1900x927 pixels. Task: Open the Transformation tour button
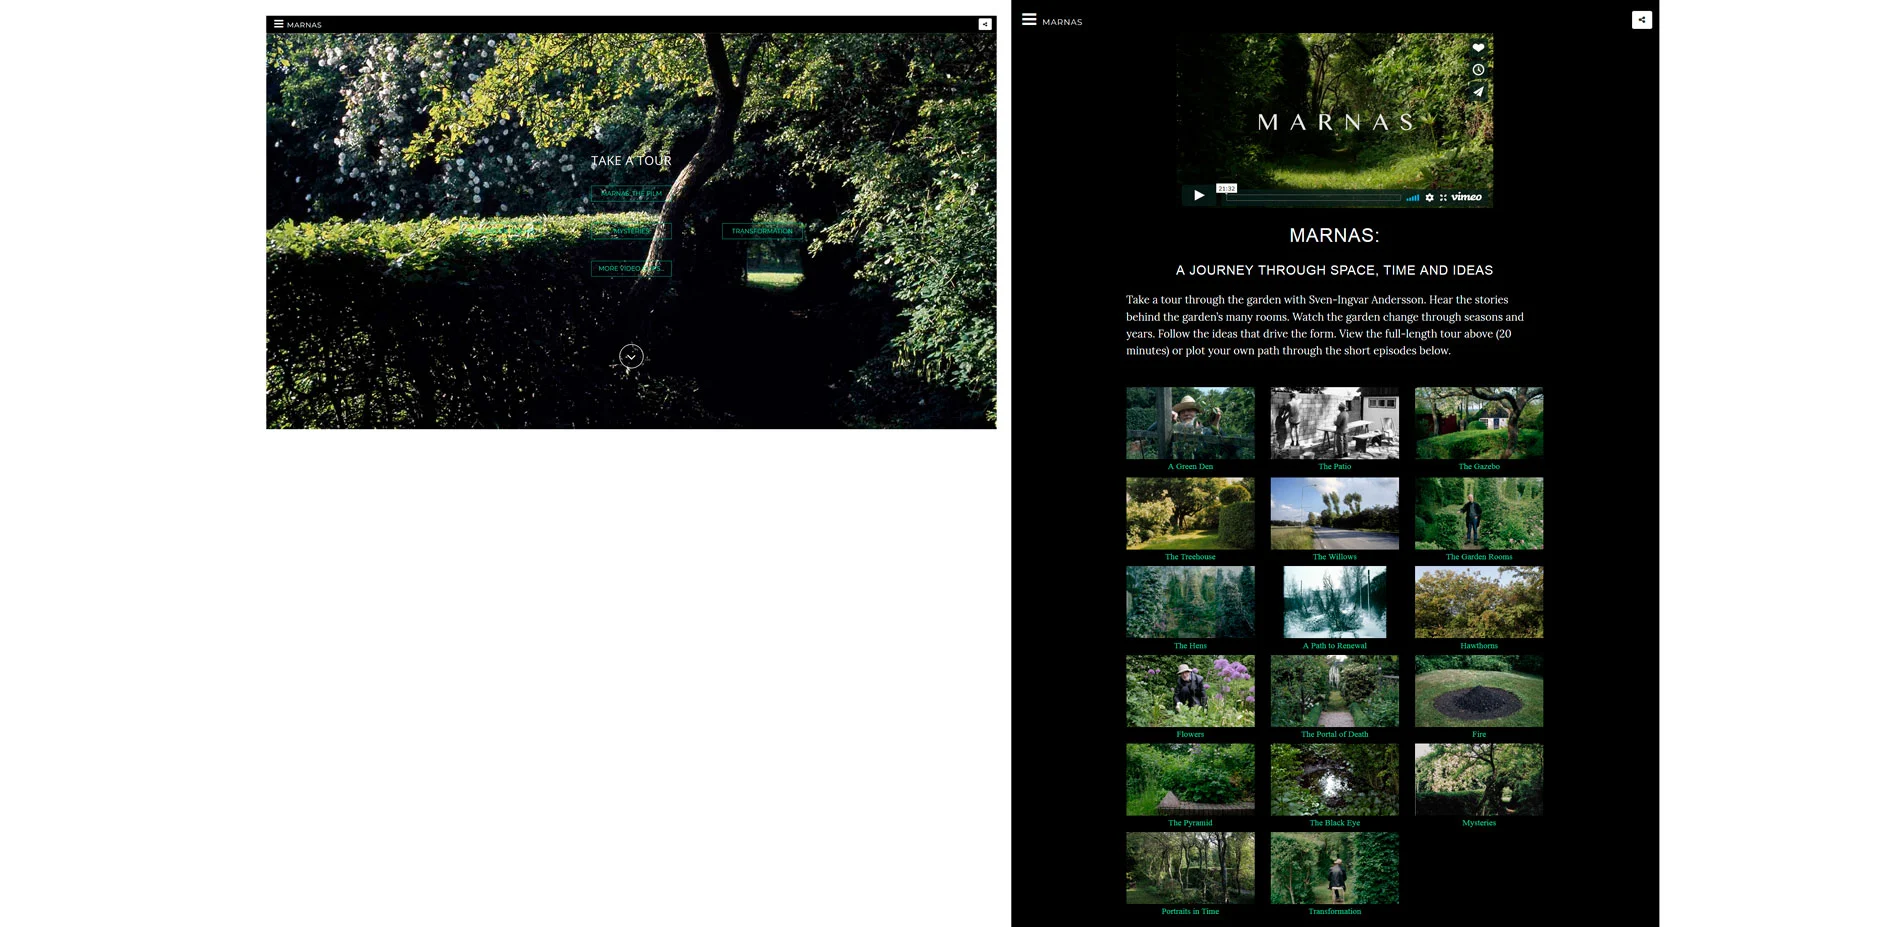click(x=762, y=231)
